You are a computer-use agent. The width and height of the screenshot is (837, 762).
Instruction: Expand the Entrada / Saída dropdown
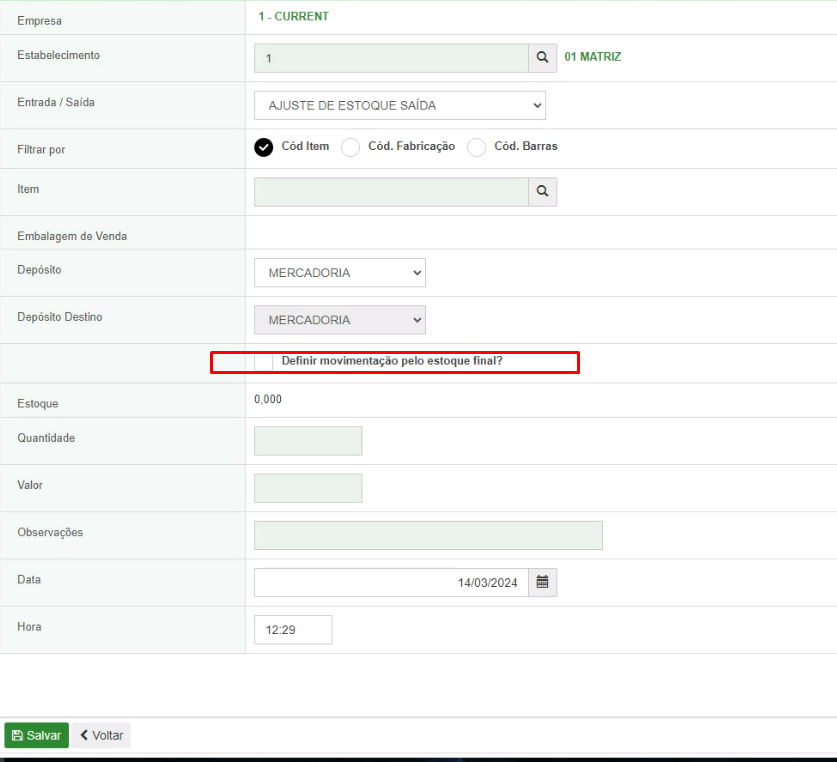[x=400, y=105]
